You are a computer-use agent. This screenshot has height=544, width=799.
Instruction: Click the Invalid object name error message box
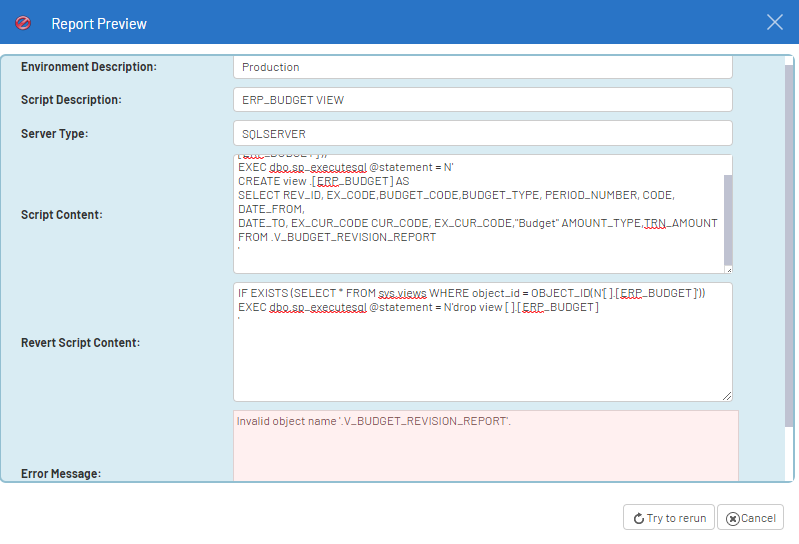[486, 445]
